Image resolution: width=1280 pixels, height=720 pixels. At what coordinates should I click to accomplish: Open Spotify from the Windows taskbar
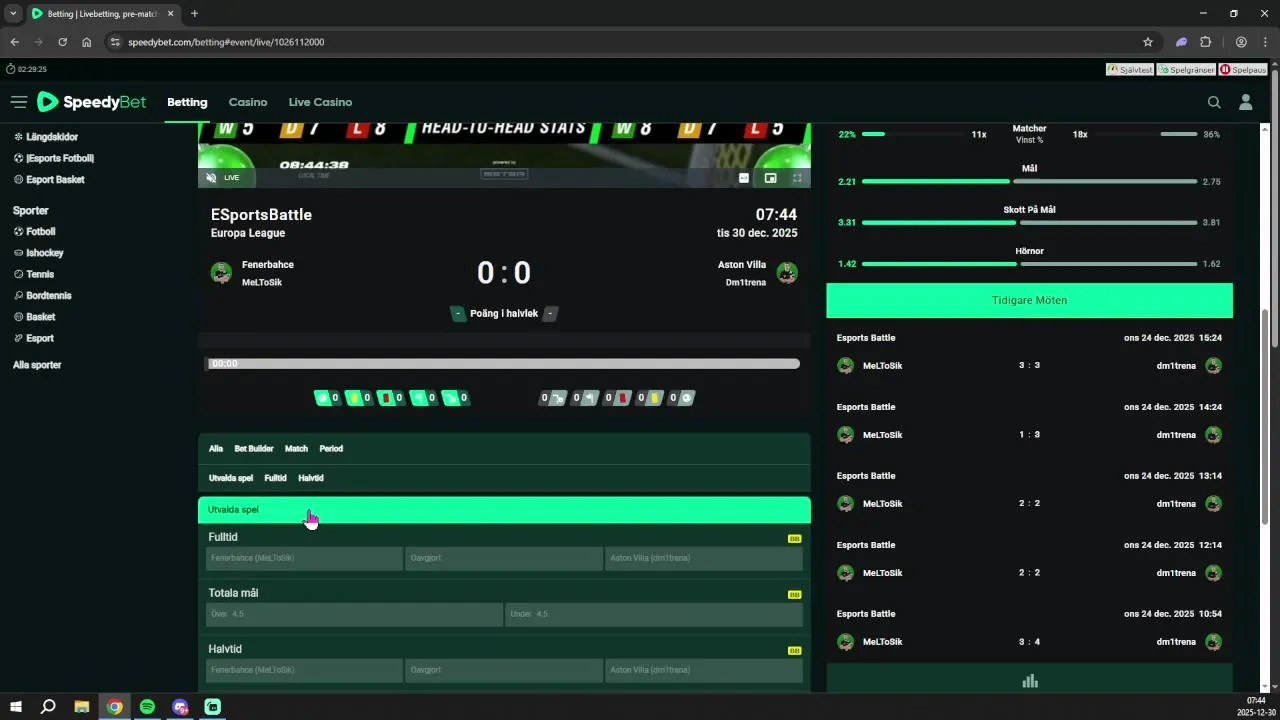coord(147,707)
